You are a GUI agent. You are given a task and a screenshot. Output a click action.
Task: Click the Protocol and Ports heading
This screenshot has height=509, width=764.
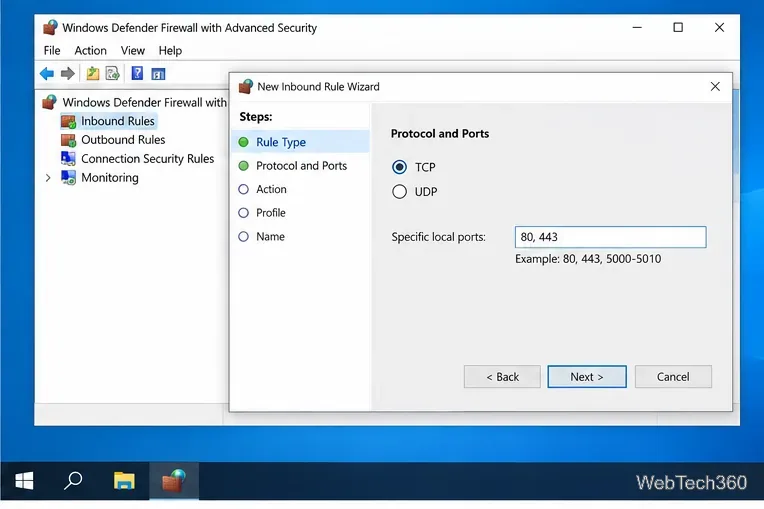(439, 133)
